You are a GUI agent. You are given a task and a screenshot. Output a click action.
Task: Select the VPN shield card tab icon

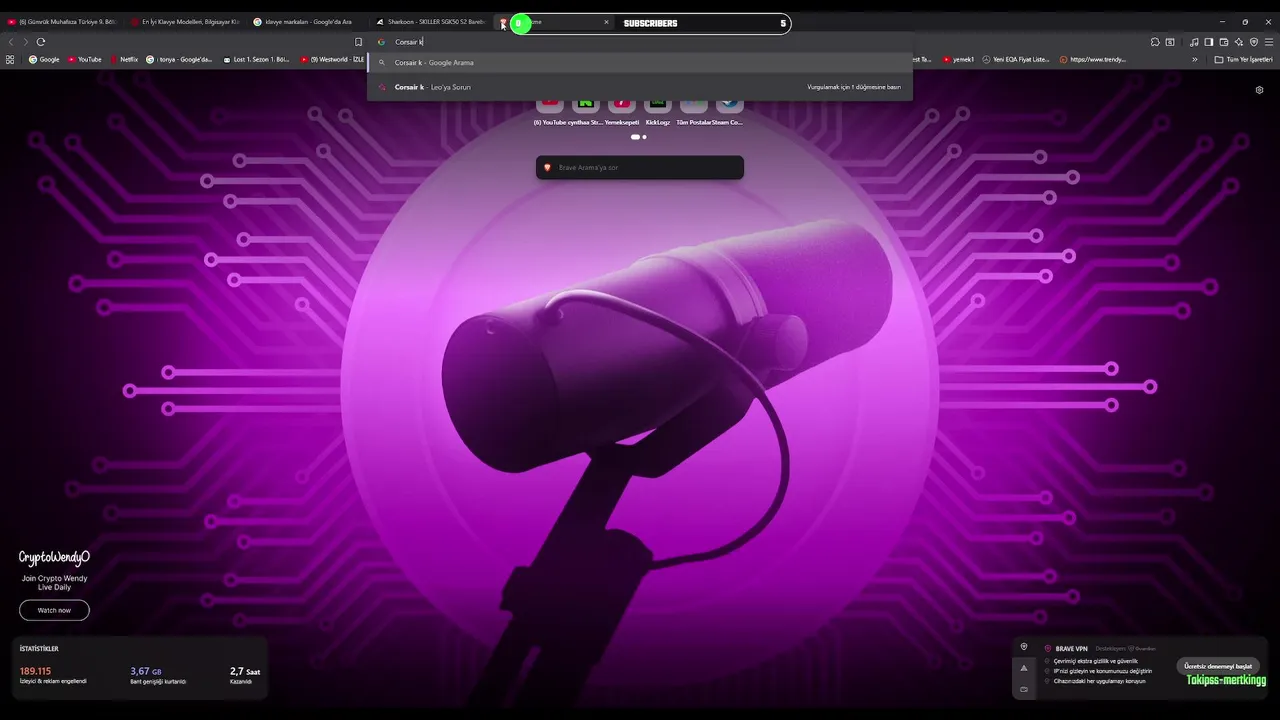click(1023, 647)
